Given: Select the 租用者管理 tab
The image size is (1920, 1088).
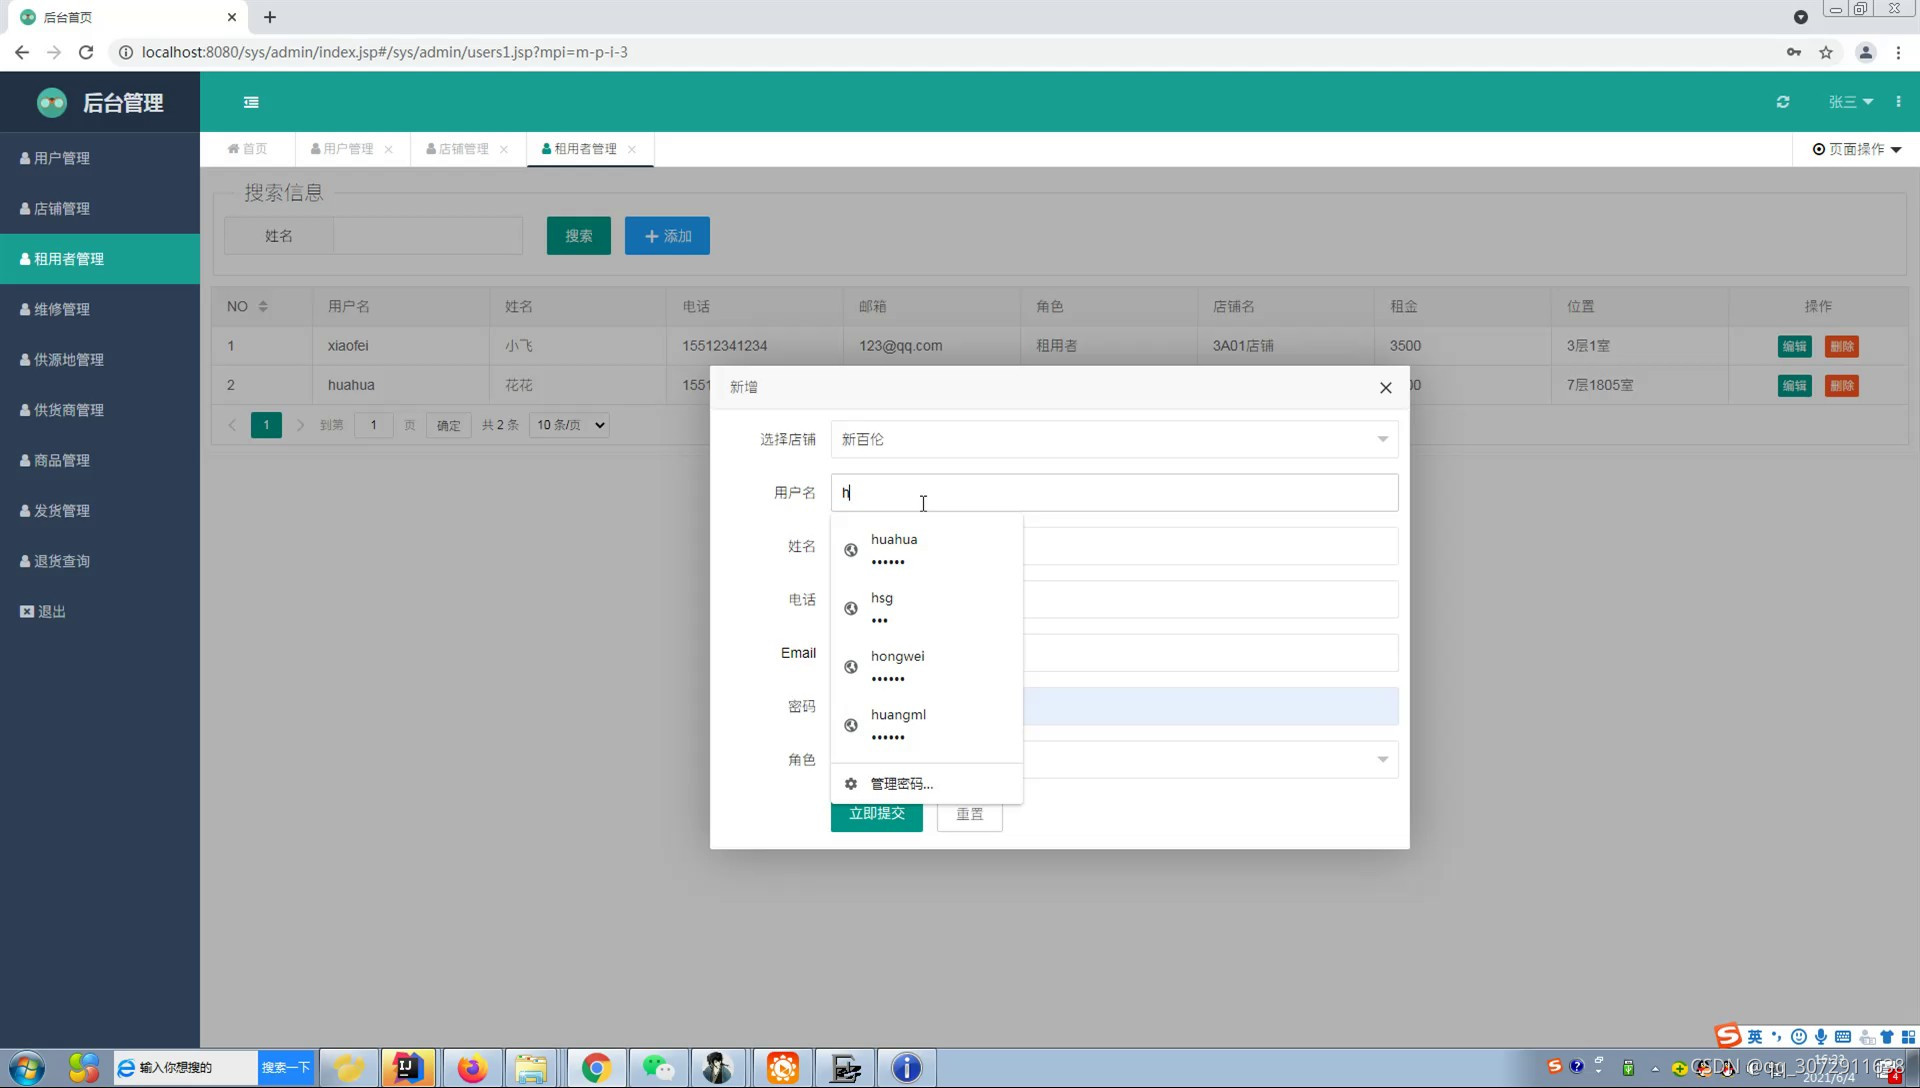Looking at the screenshot, I should pyautogui.click(x=580, y=149).
